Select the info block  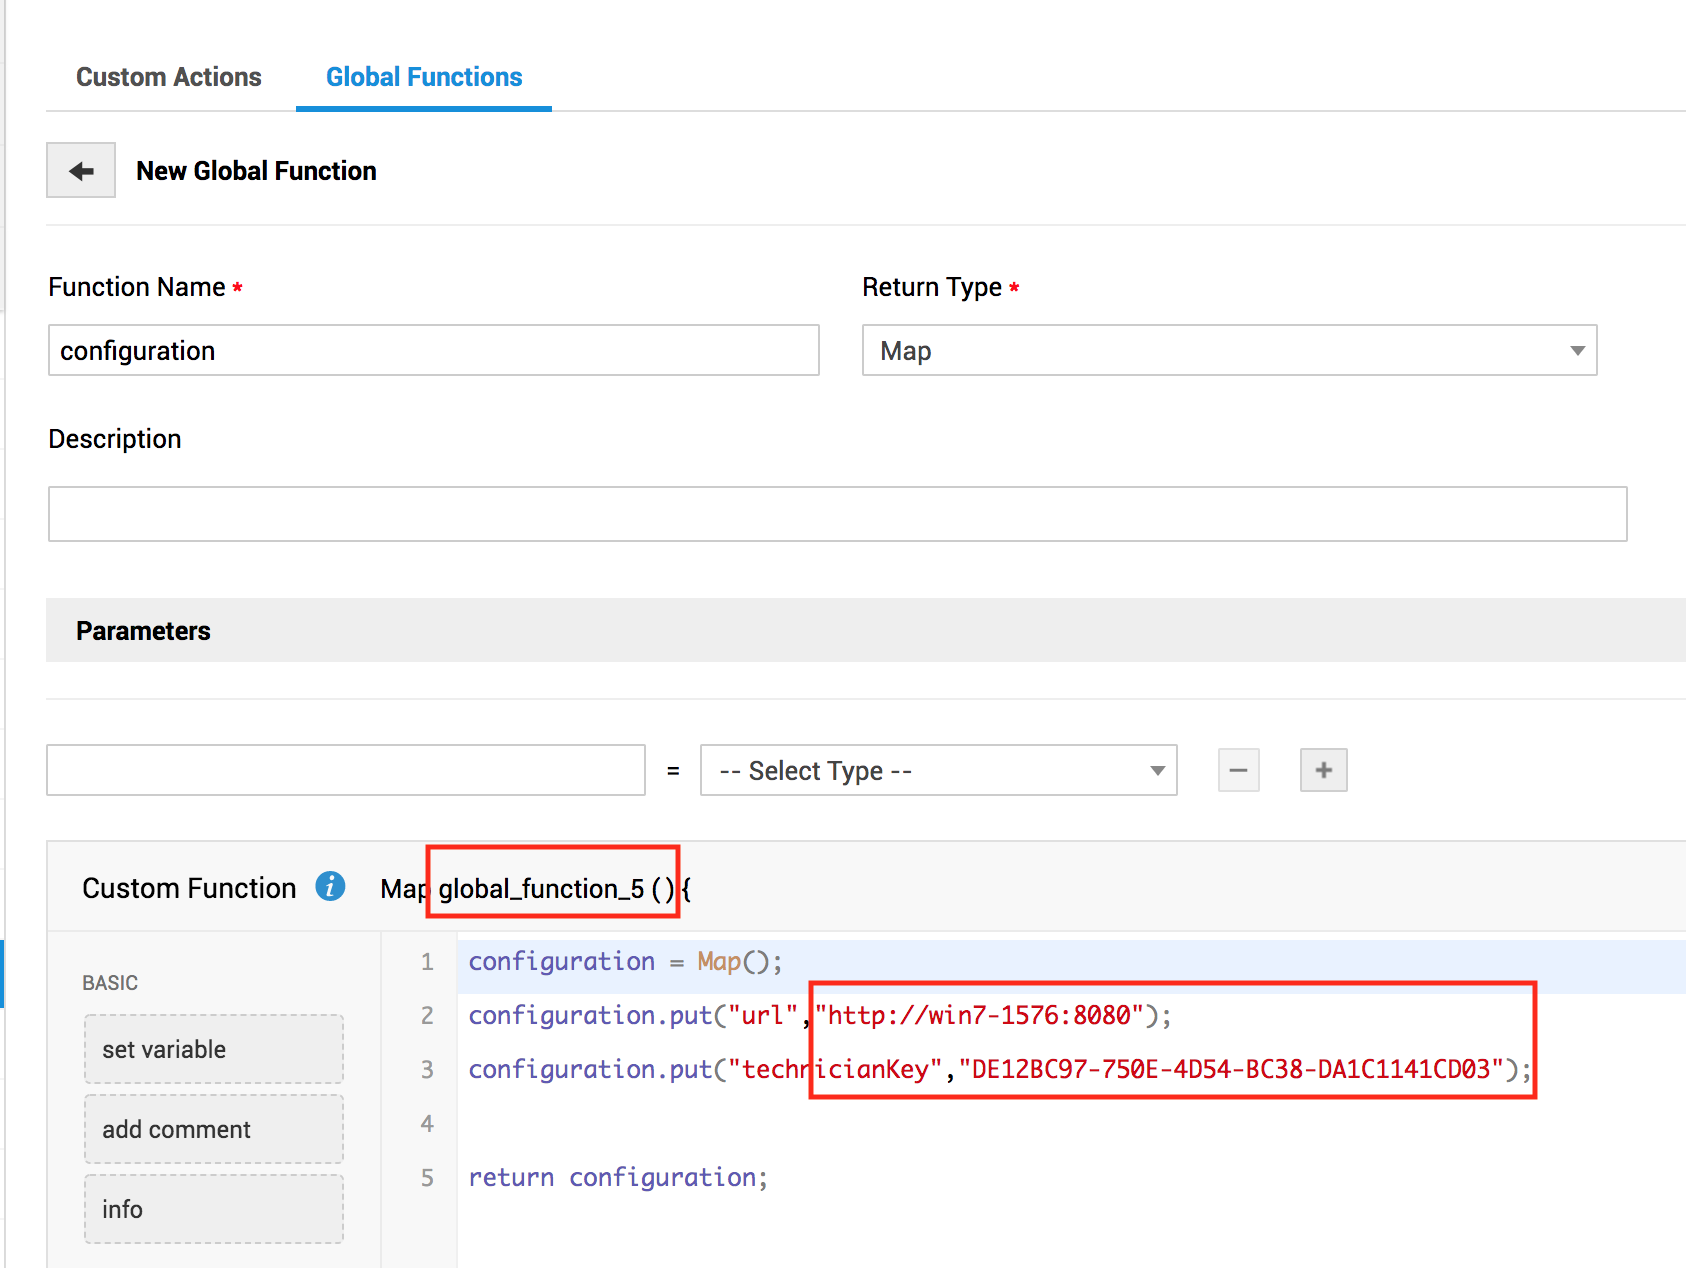tap(214, 1209)
